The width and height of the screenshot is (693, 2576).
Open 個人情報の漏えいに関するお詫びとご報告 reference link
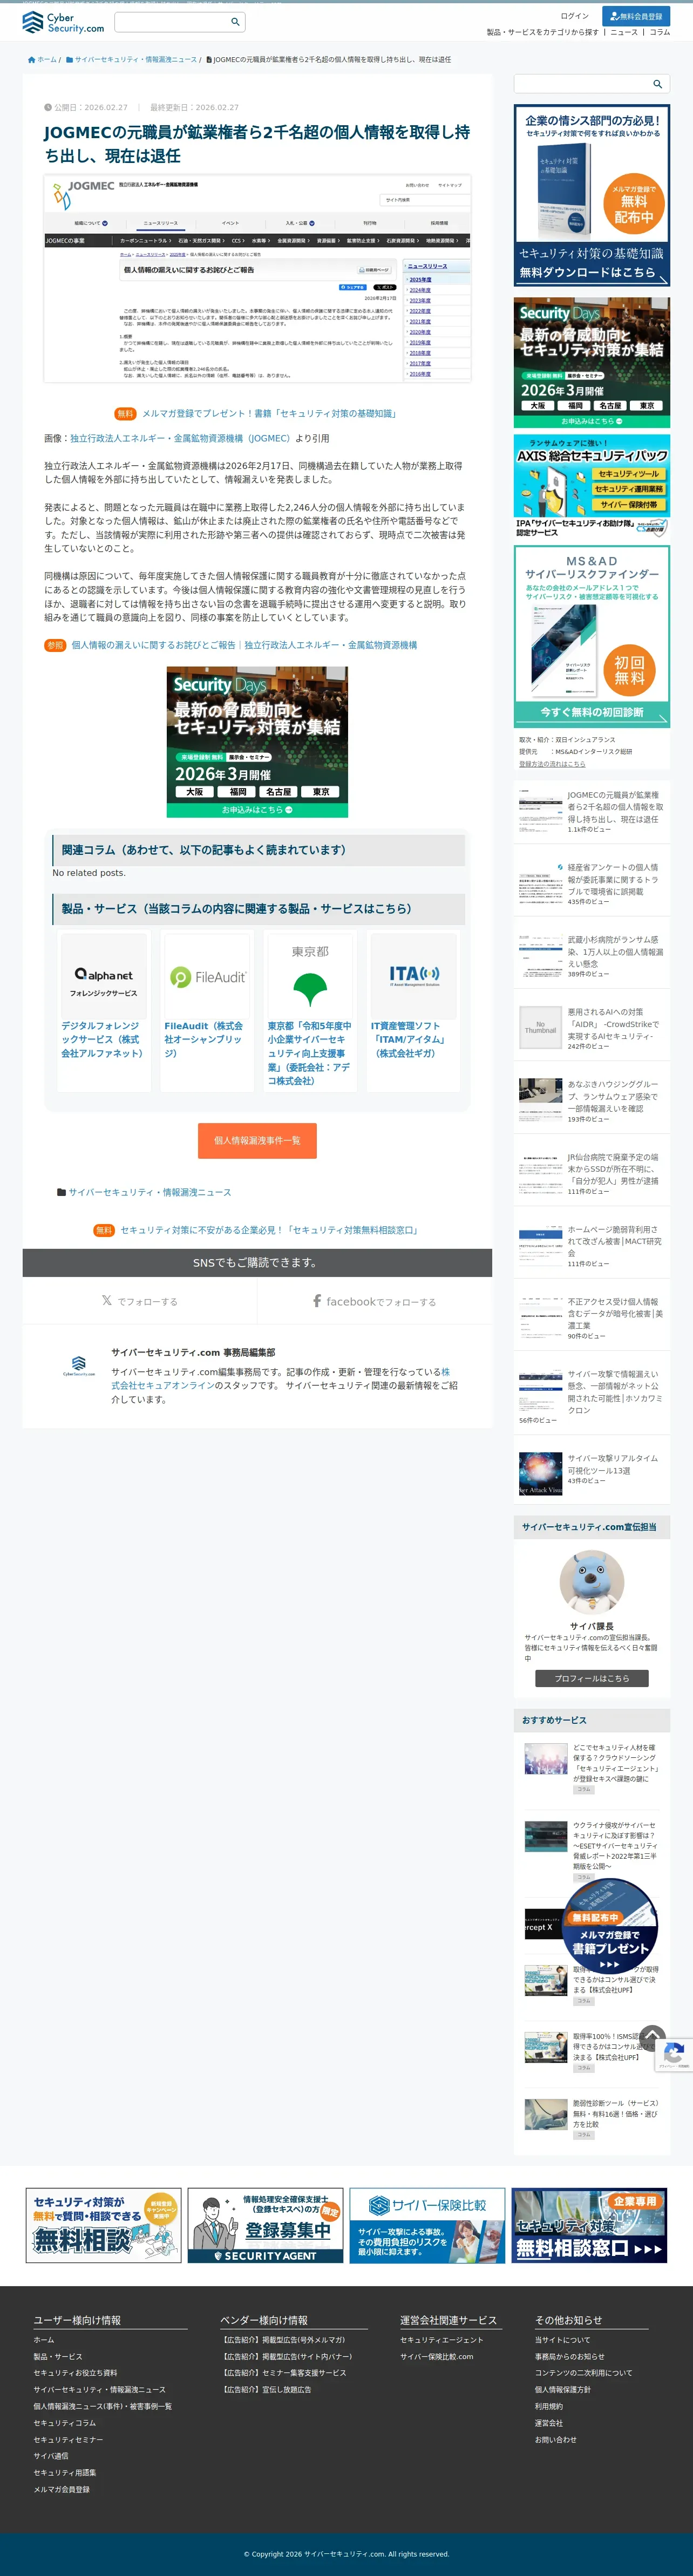click(x=244, y=645)
